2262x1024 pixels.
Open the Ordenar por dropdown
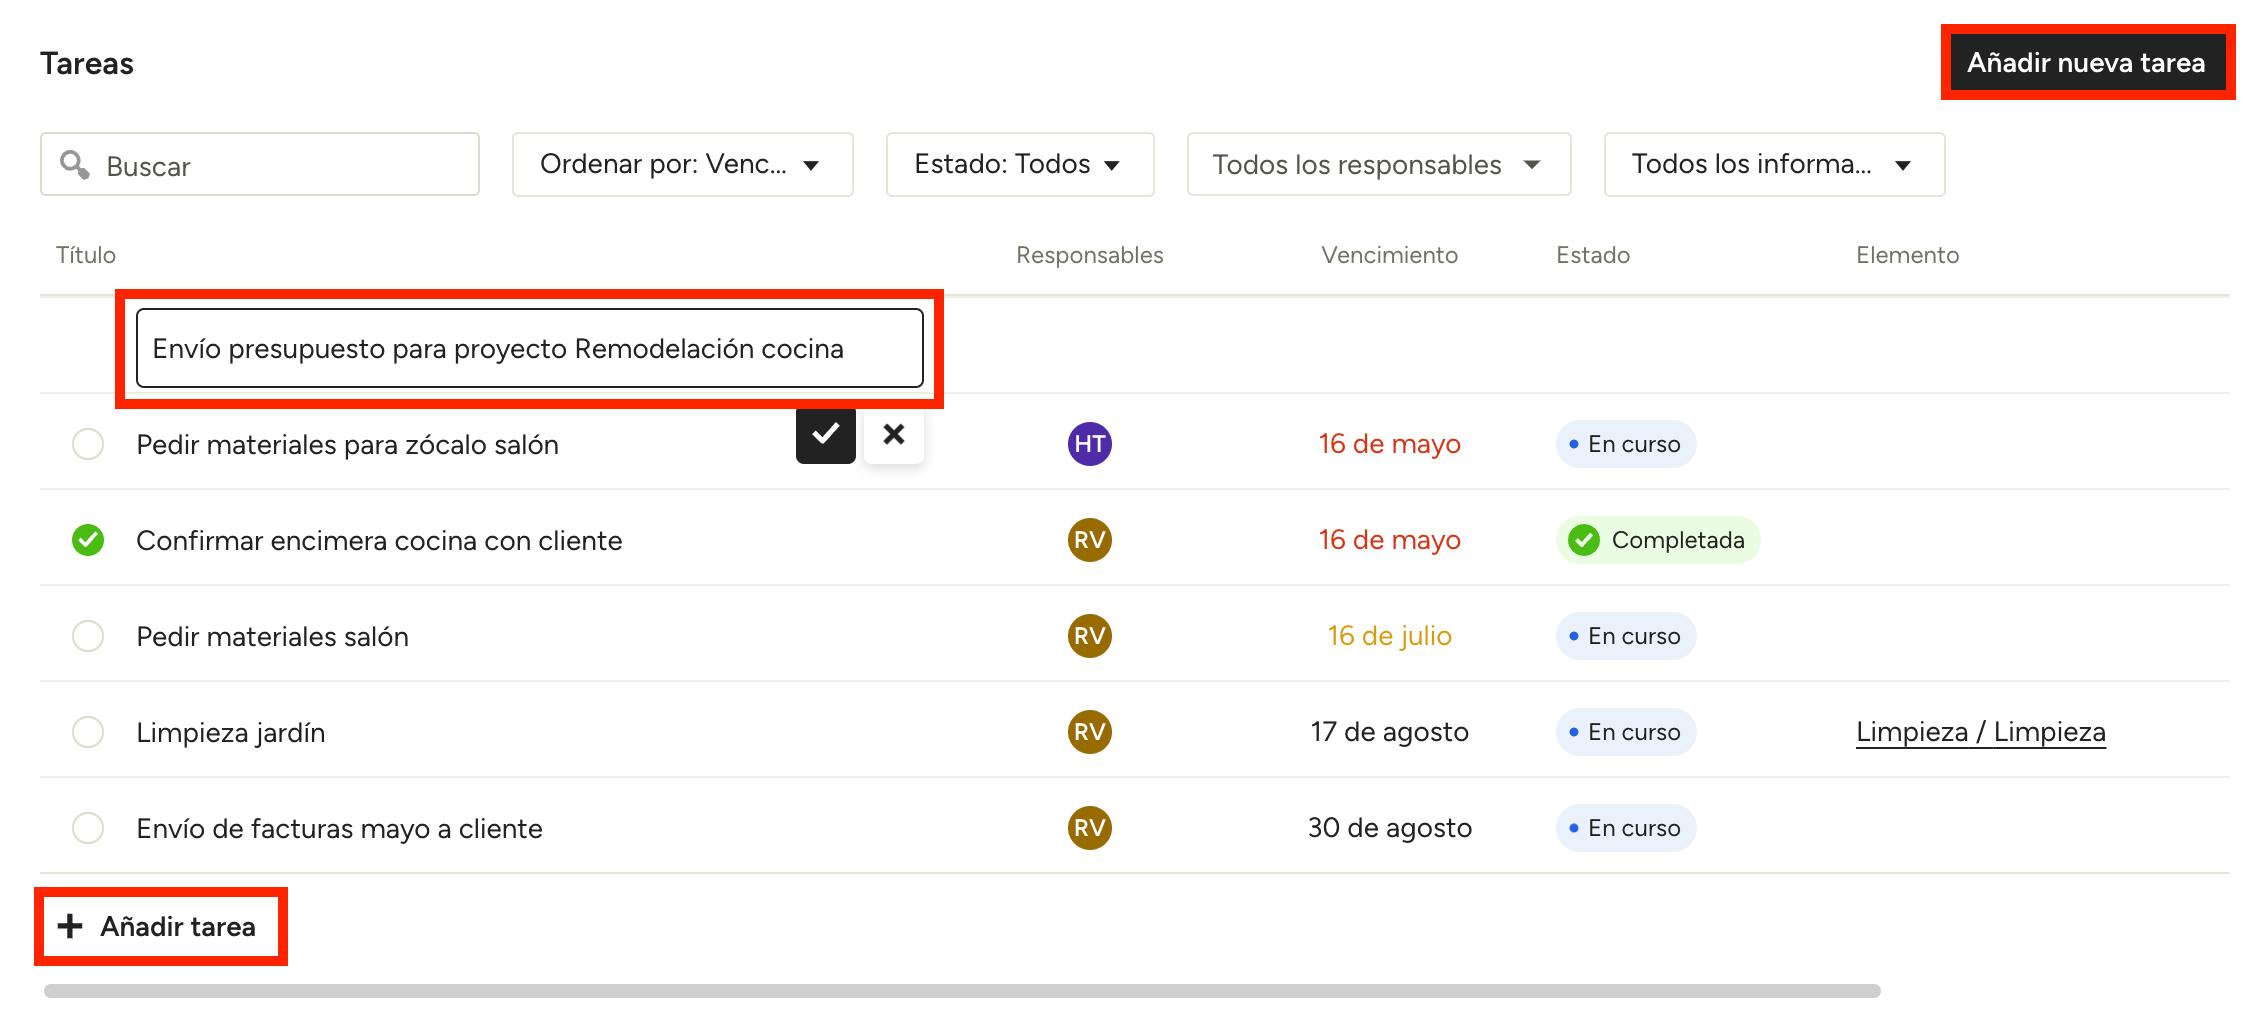682,165
